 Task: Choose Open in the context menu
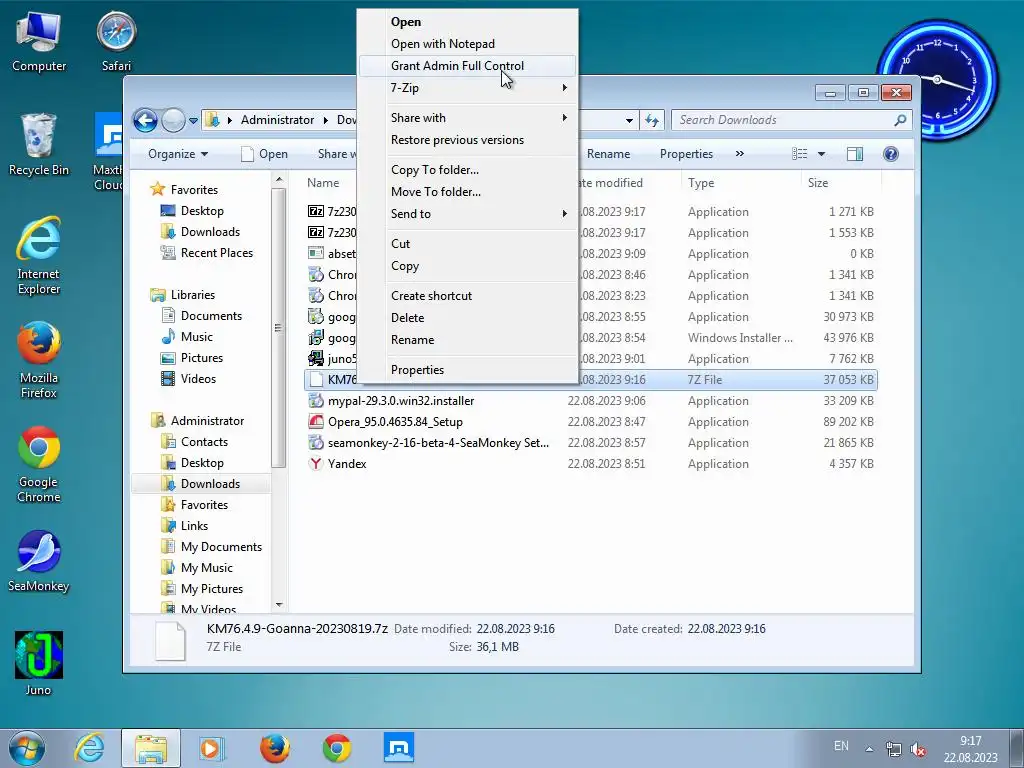click(468, 22)
